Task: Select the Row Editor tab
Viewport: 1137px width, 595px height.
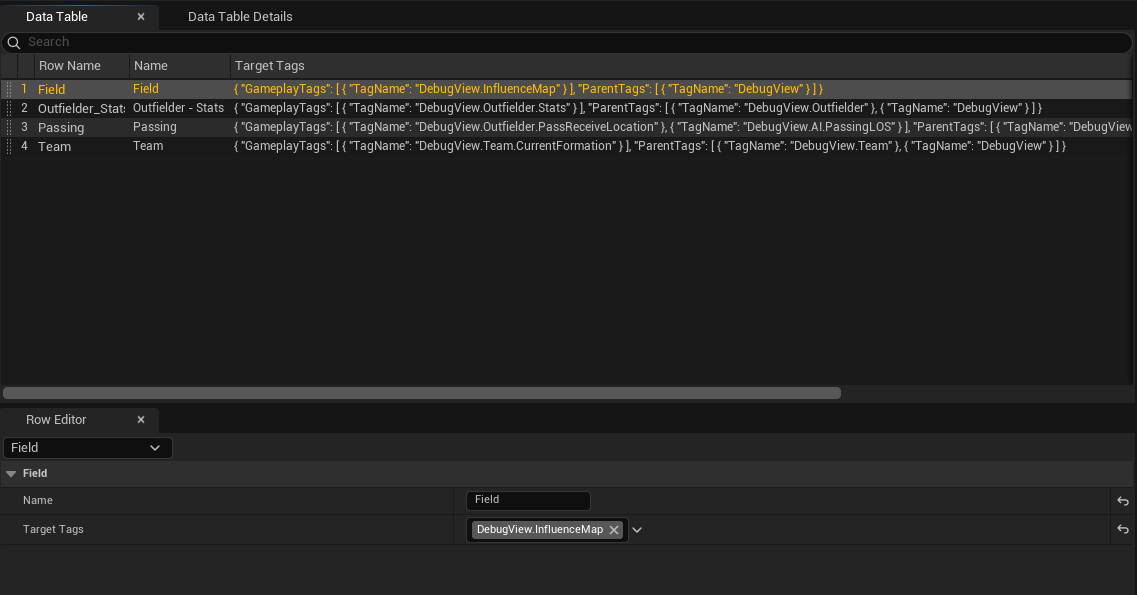Action: click(x=58, y=420)
